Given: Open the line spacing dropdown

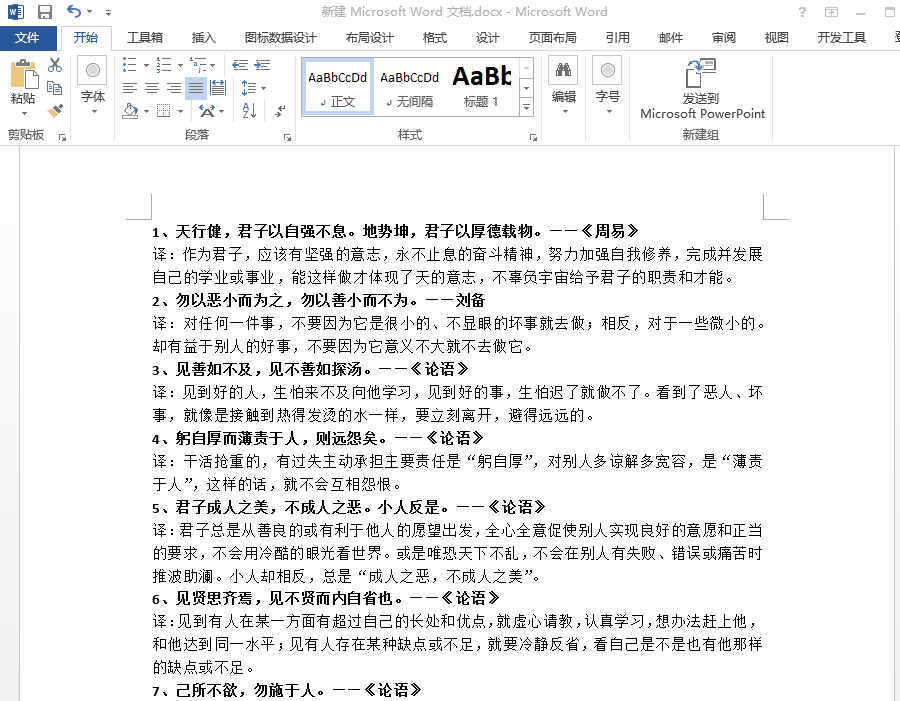Looking at the screenshot, I should (249, 88).
